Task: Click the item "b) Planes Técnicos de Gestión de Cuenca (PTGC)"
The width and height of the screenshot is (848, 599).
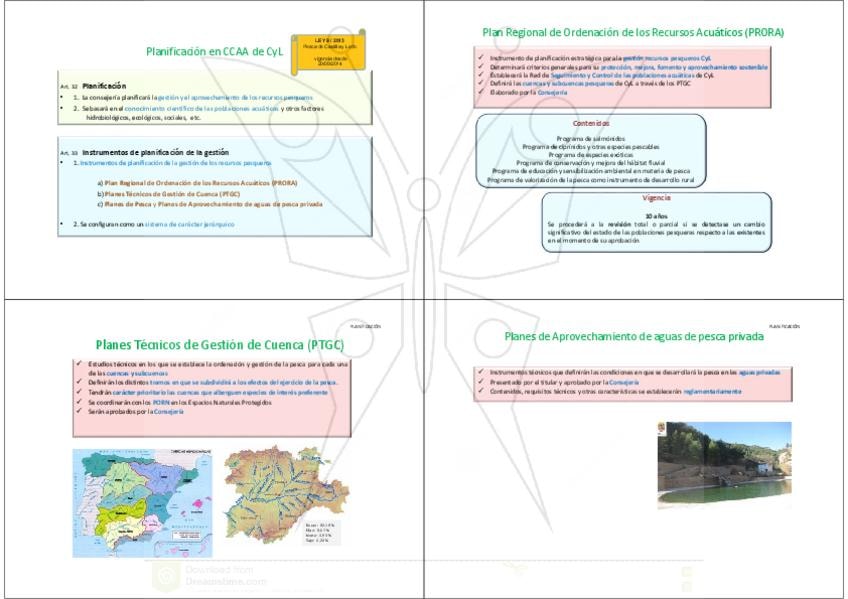Action: [169, 194]
